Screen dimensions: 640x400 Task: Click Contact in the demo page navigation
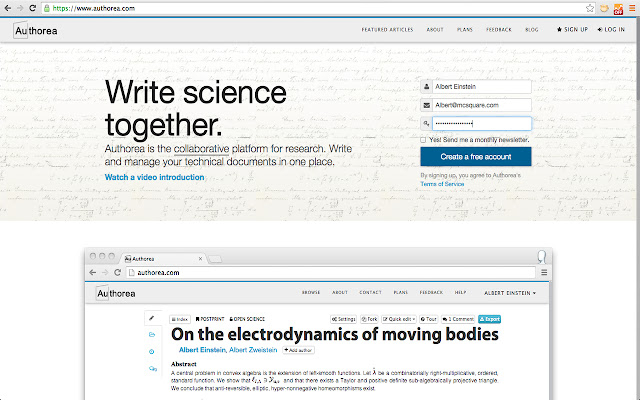(370, 293)
